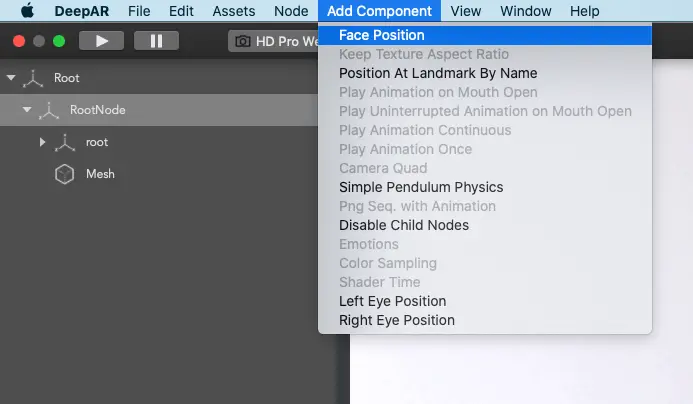This screenshot has height=404, width=693.
Task: Open the View menu
Action: pyautogui.click(x=465, y=11)
